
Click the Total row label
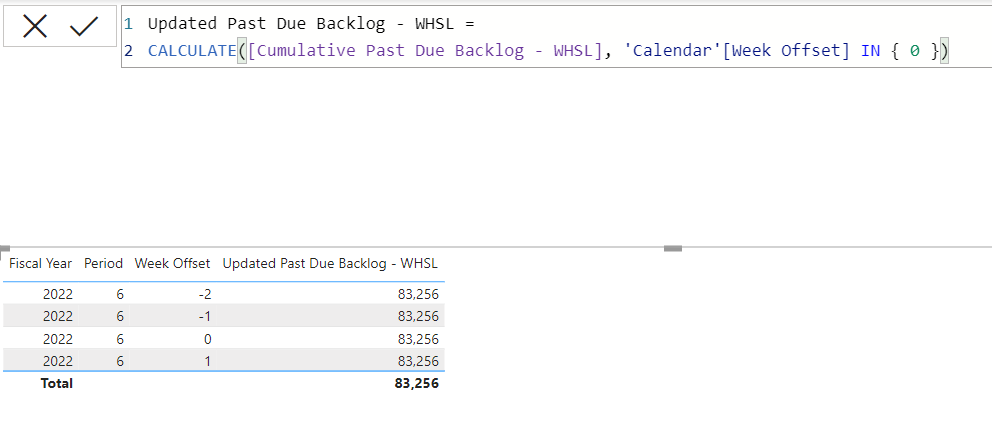tap(57, 383)
